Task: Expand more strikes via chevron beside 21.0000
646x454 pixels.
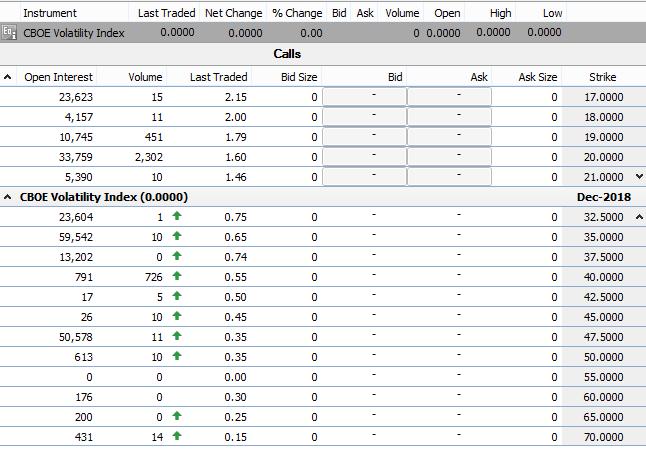Action: point(639,177)
